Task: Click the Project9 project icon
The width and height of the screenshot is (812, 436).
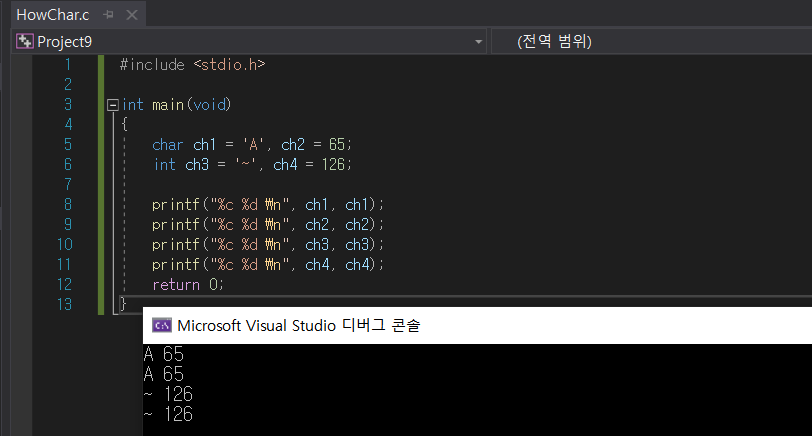Action: pyautogui.click(x=24, y=41)
